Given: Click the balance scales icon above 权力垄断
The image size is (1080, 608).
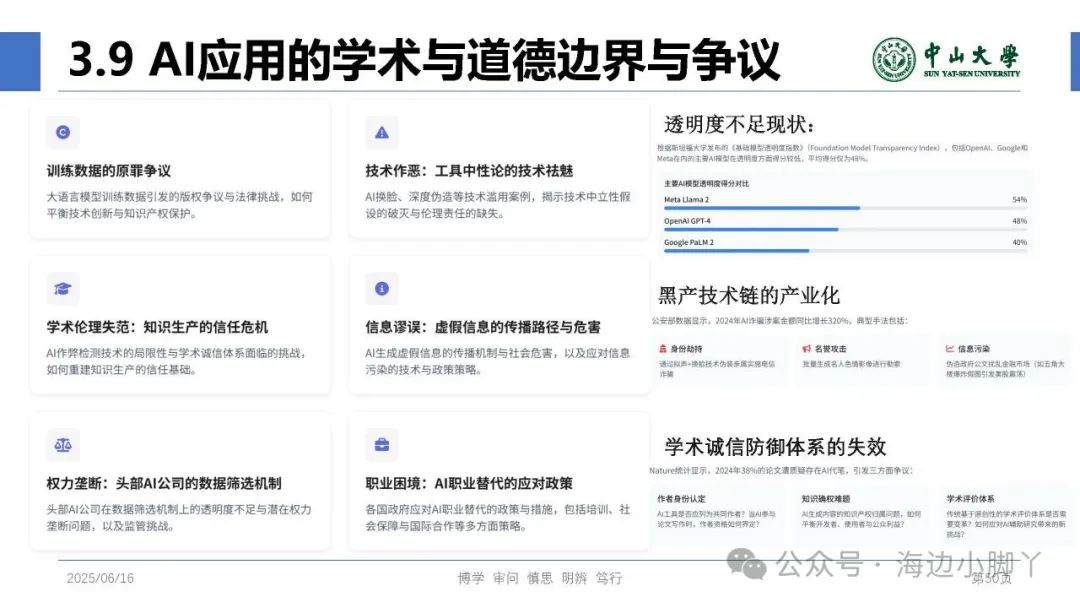Looking at the screenshot, I should pyautogui.click(x=63, y=445).
